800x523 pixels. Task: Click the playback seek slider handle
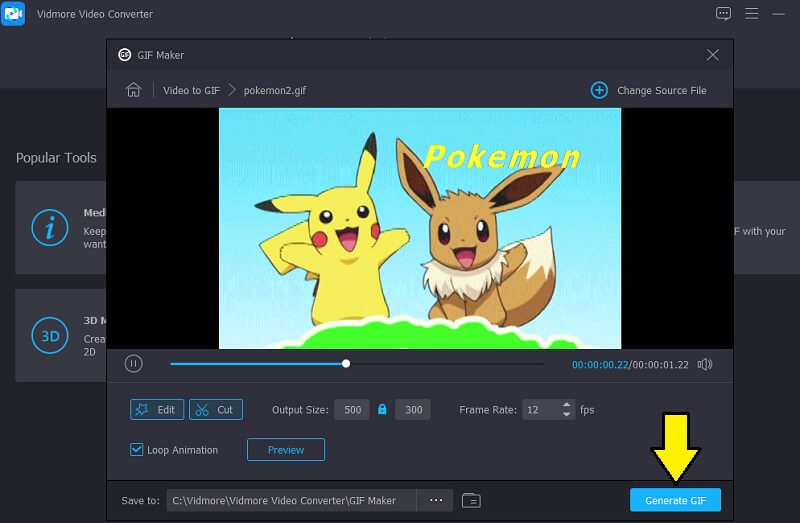point(346,364)
